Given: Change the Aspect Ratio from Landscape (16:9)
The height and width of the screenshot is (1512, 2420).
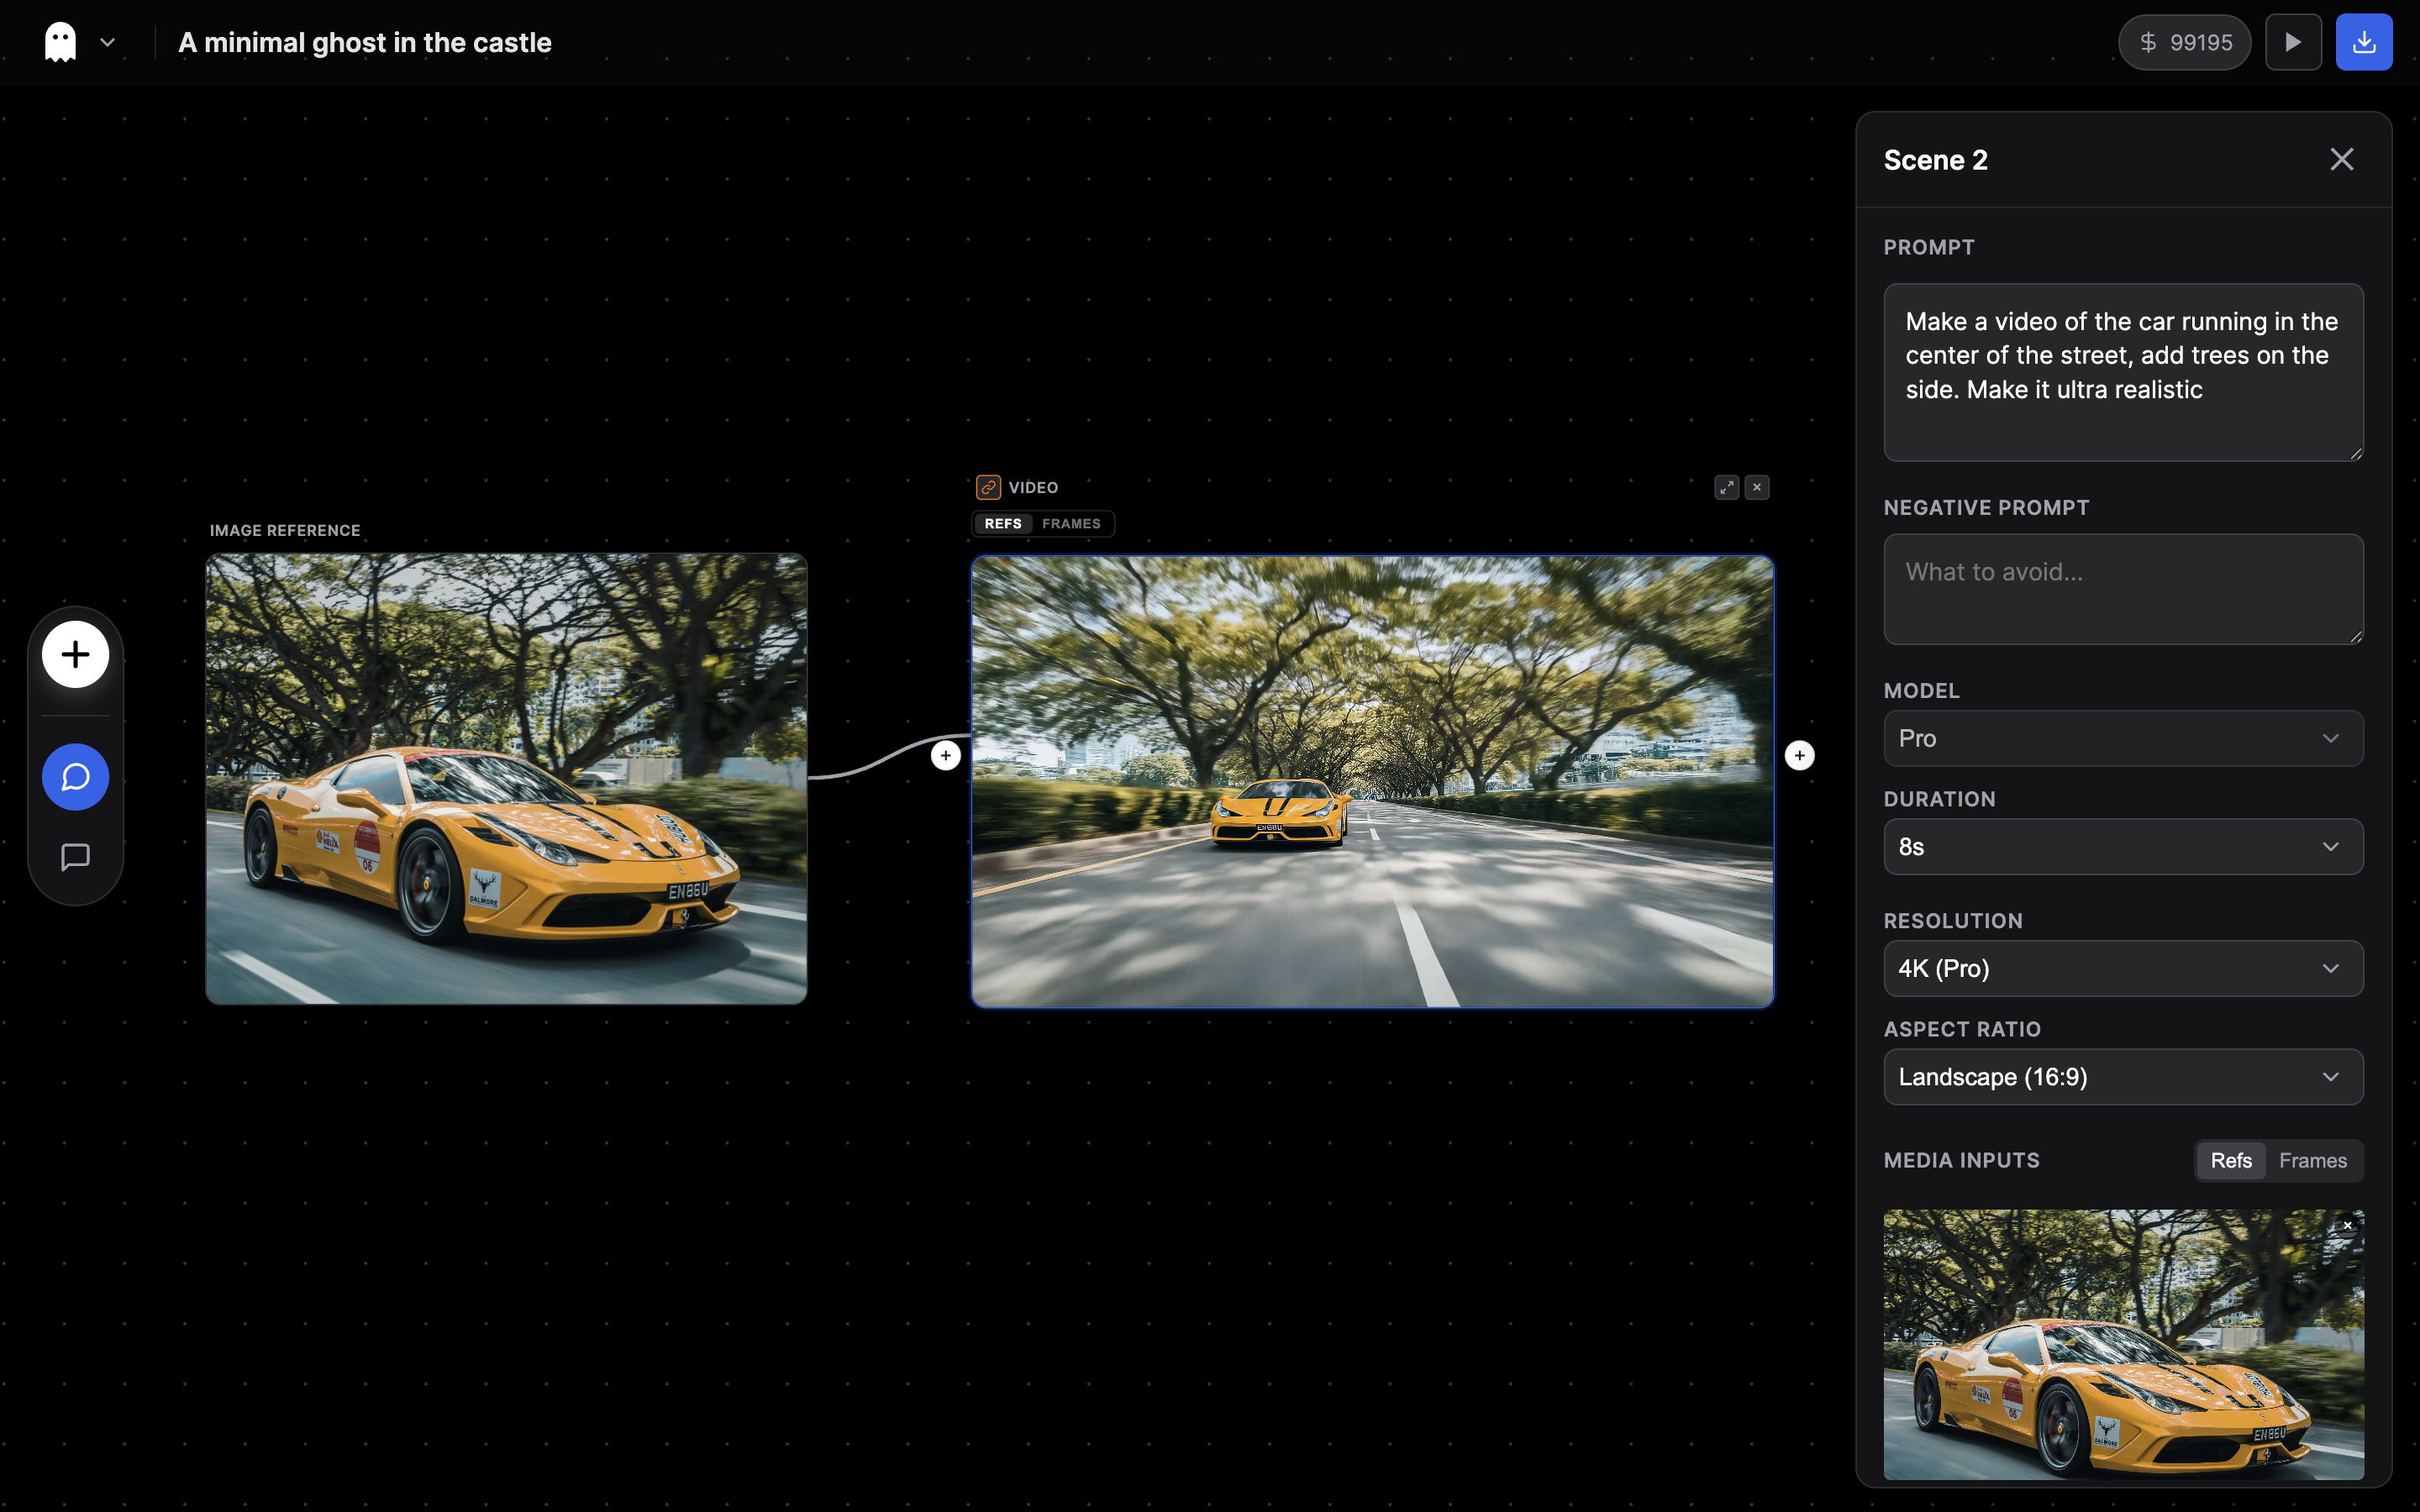Looking at the screenshot, I should point(2120,1076).
